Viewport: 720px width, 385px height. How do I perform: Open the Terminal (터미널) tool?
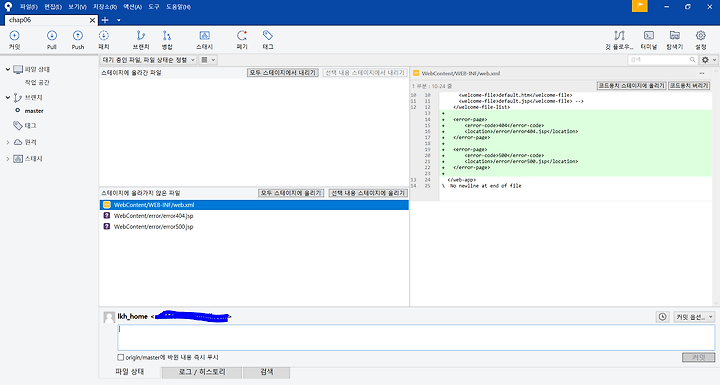[x=649, y=40]
